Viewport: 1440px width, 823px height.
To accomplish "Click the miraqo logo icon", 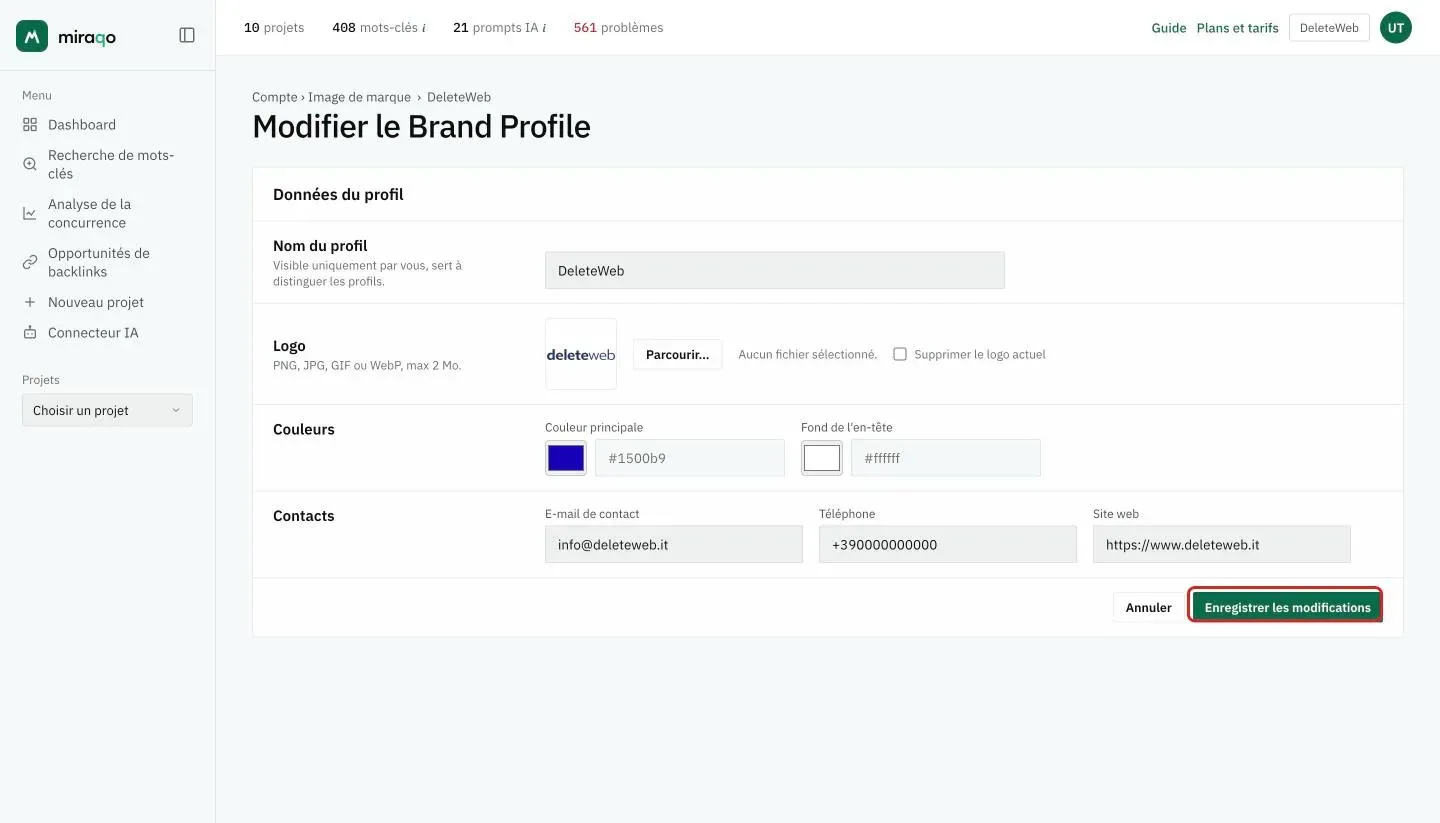I will [32, 36].
